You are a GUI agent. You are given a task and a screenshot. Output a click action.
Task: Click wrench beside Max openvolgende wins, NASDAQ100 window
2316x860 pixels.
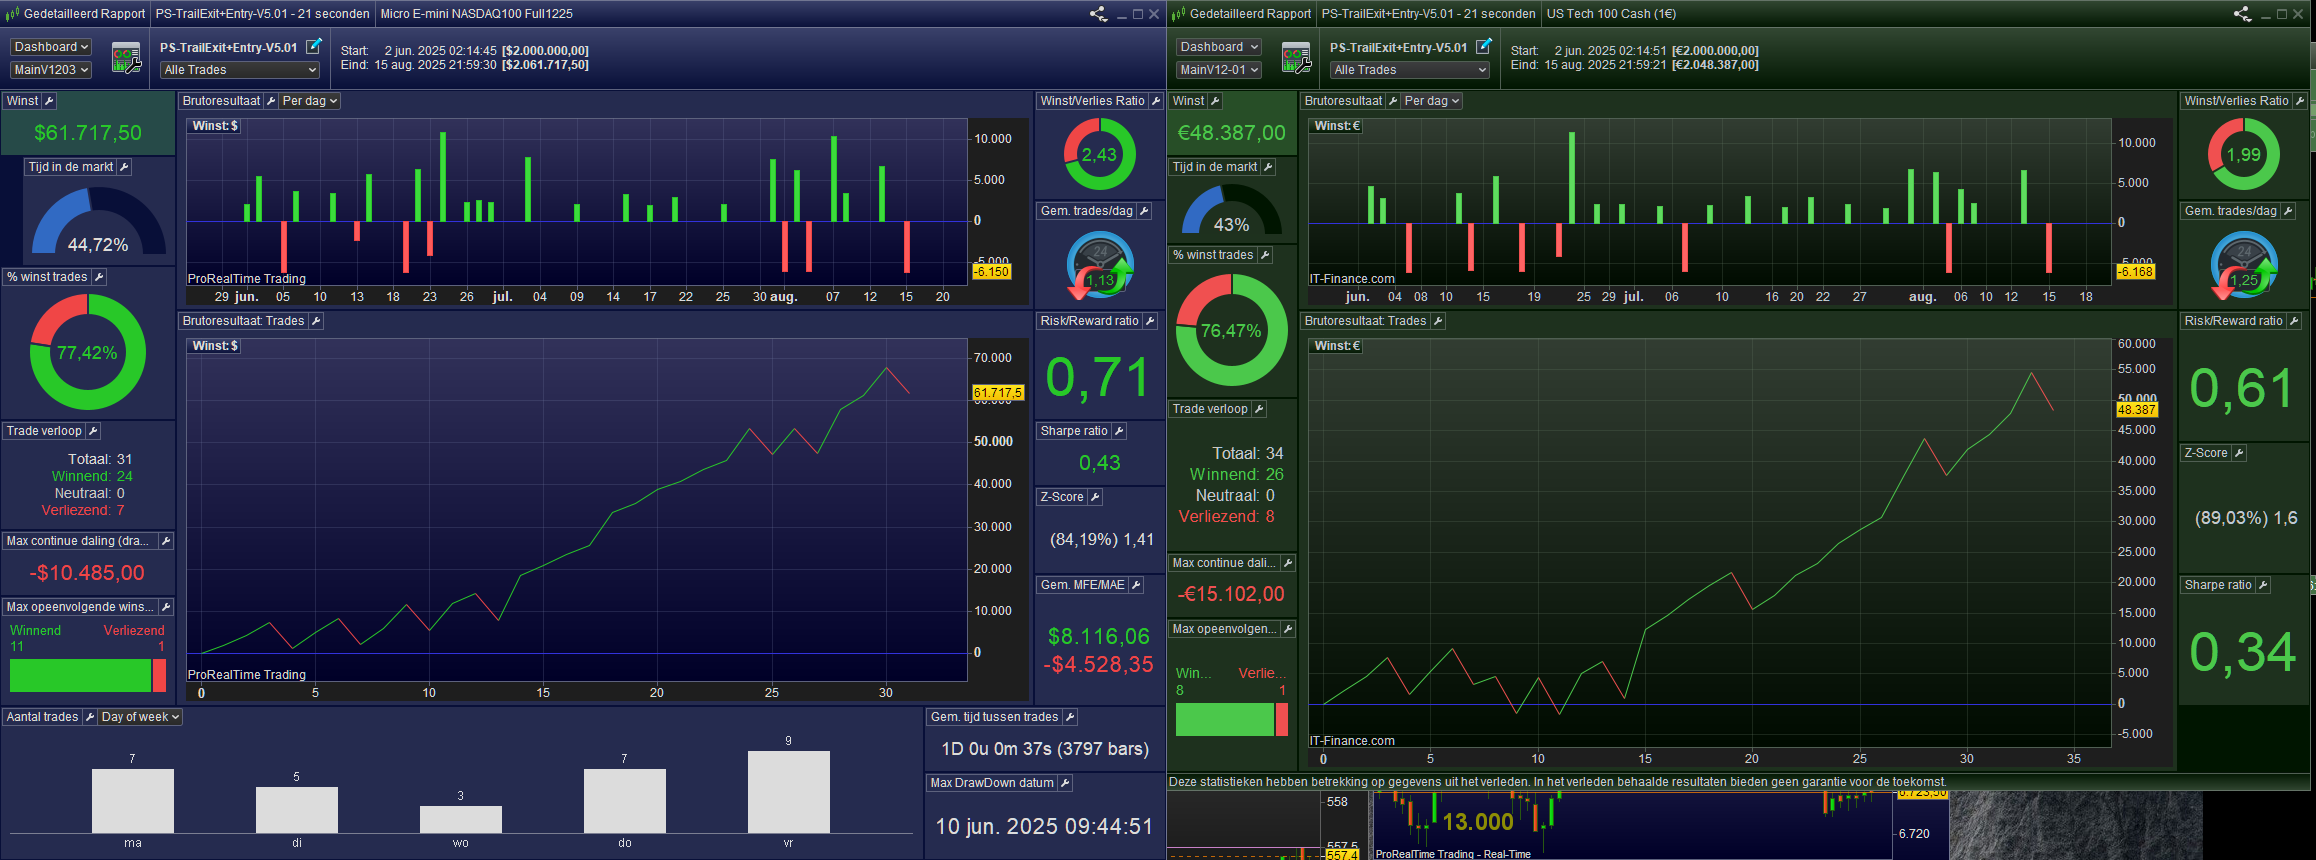166,607
